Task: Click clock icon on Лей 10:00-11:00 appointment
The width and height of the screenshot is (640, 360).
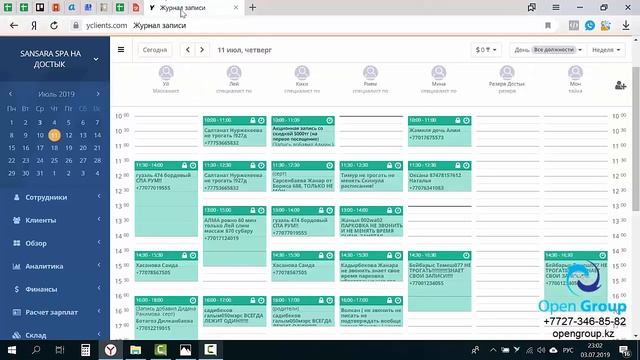Action: tap(261, 120)
